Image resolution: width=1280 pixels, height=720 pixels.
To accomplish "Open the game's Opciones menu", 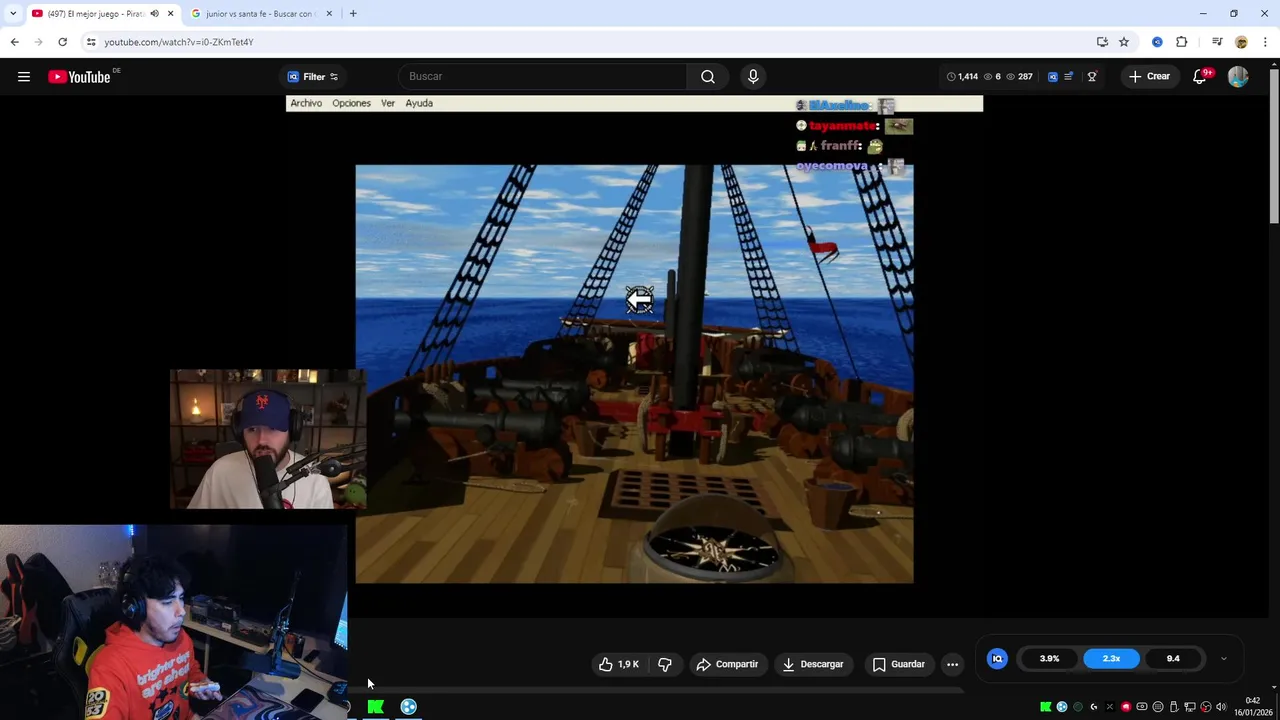I will pyautogui.click(x=351, y=103).
